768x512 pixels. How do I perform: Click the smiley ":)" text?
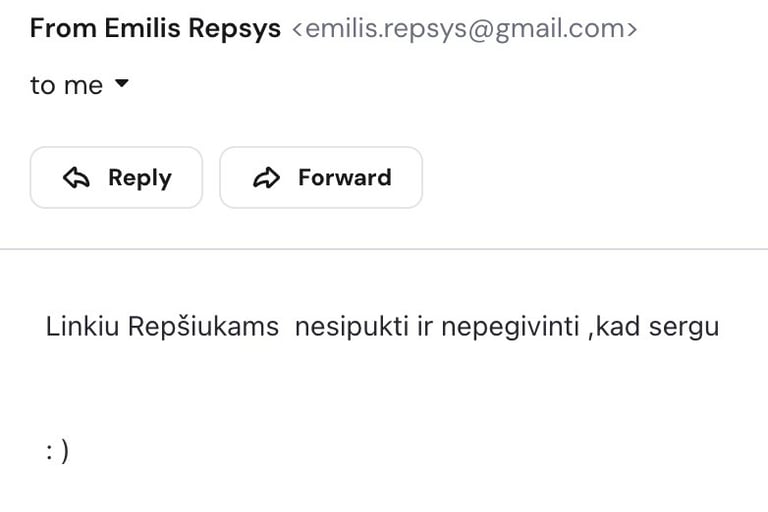[57, 451]
